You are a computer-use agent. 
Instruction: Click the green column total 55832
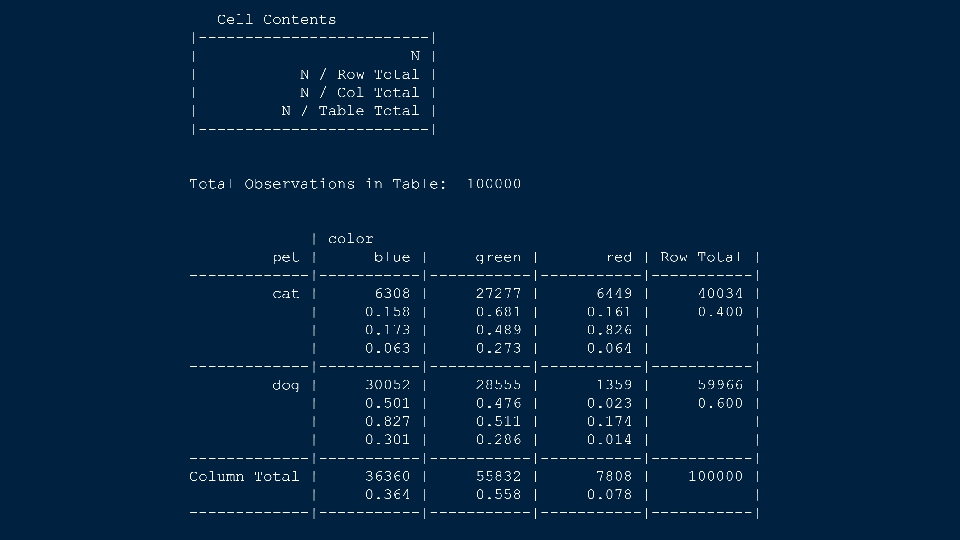pos(498,476)
